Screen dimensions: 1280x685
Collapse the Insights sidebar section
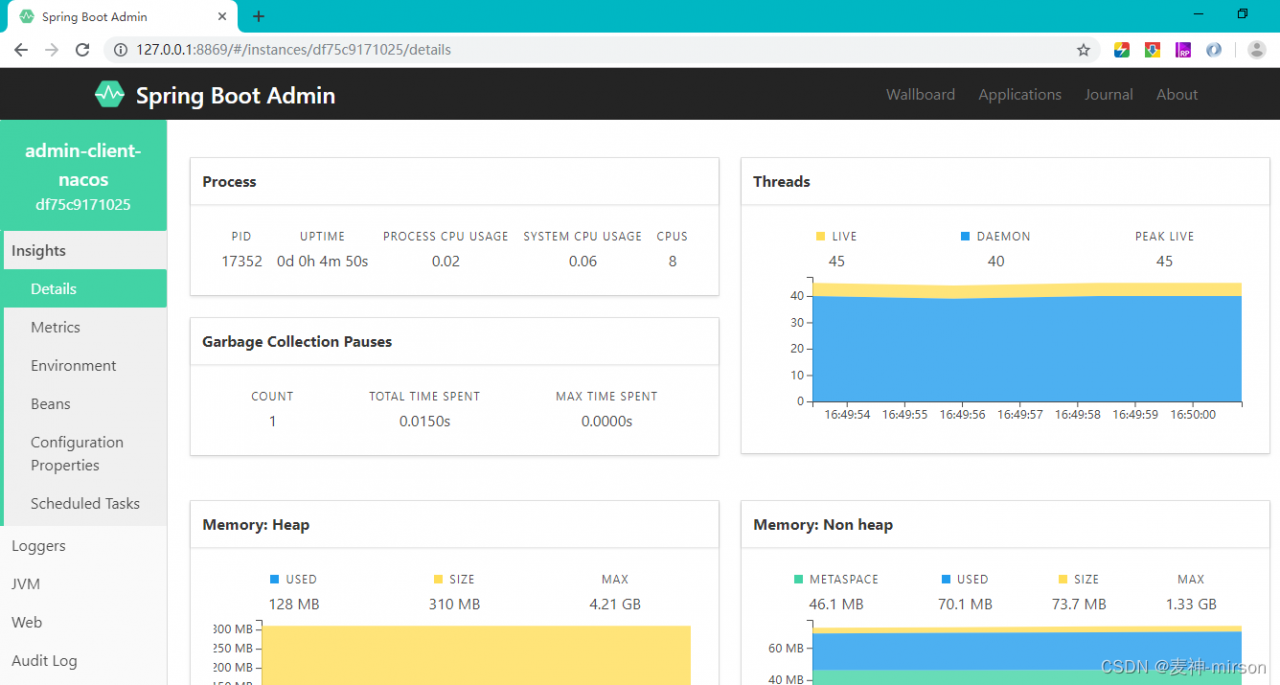pos(84,251)
